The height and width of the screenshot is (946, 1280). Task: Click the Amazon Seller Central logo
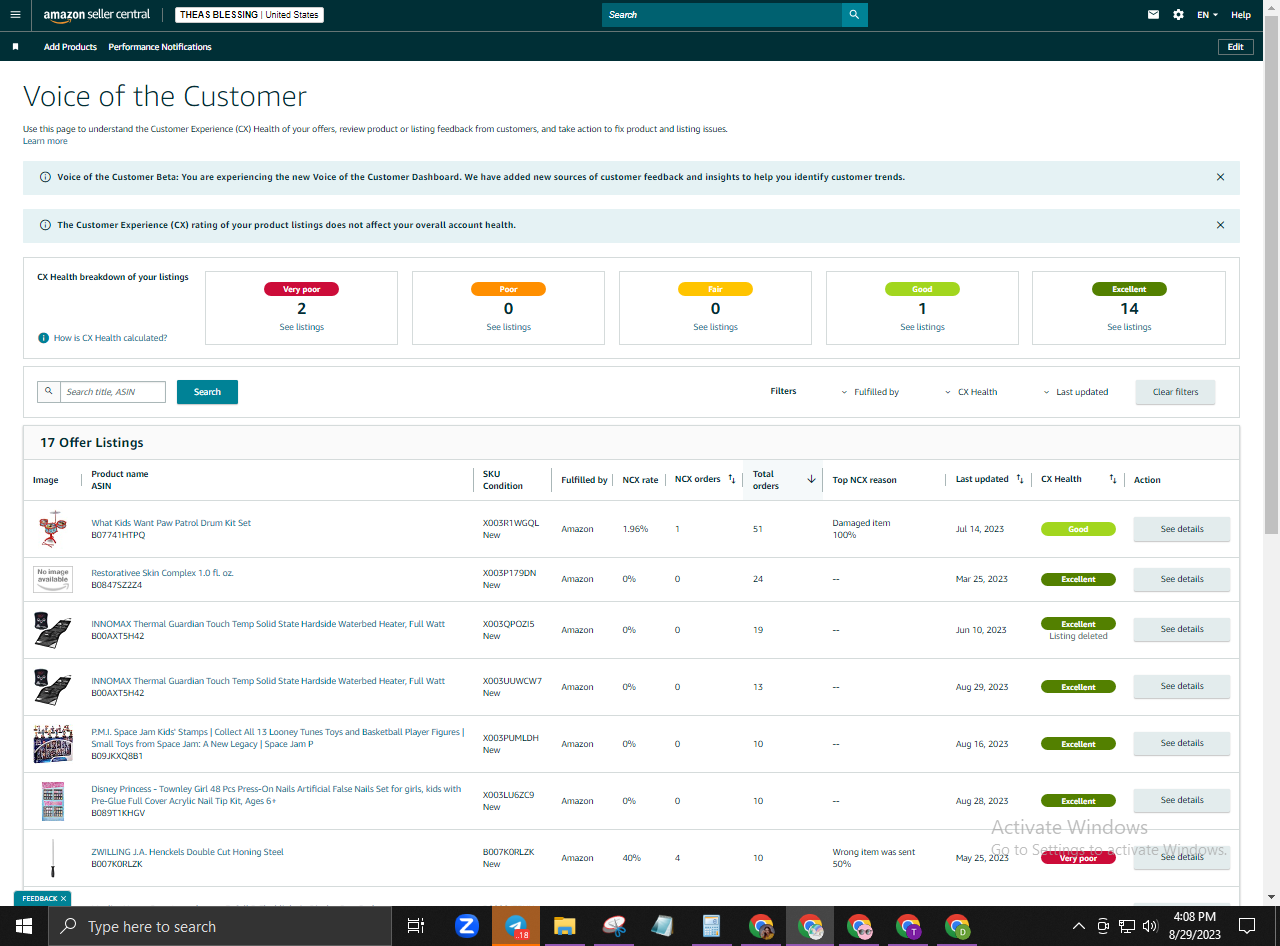[97, 15]
